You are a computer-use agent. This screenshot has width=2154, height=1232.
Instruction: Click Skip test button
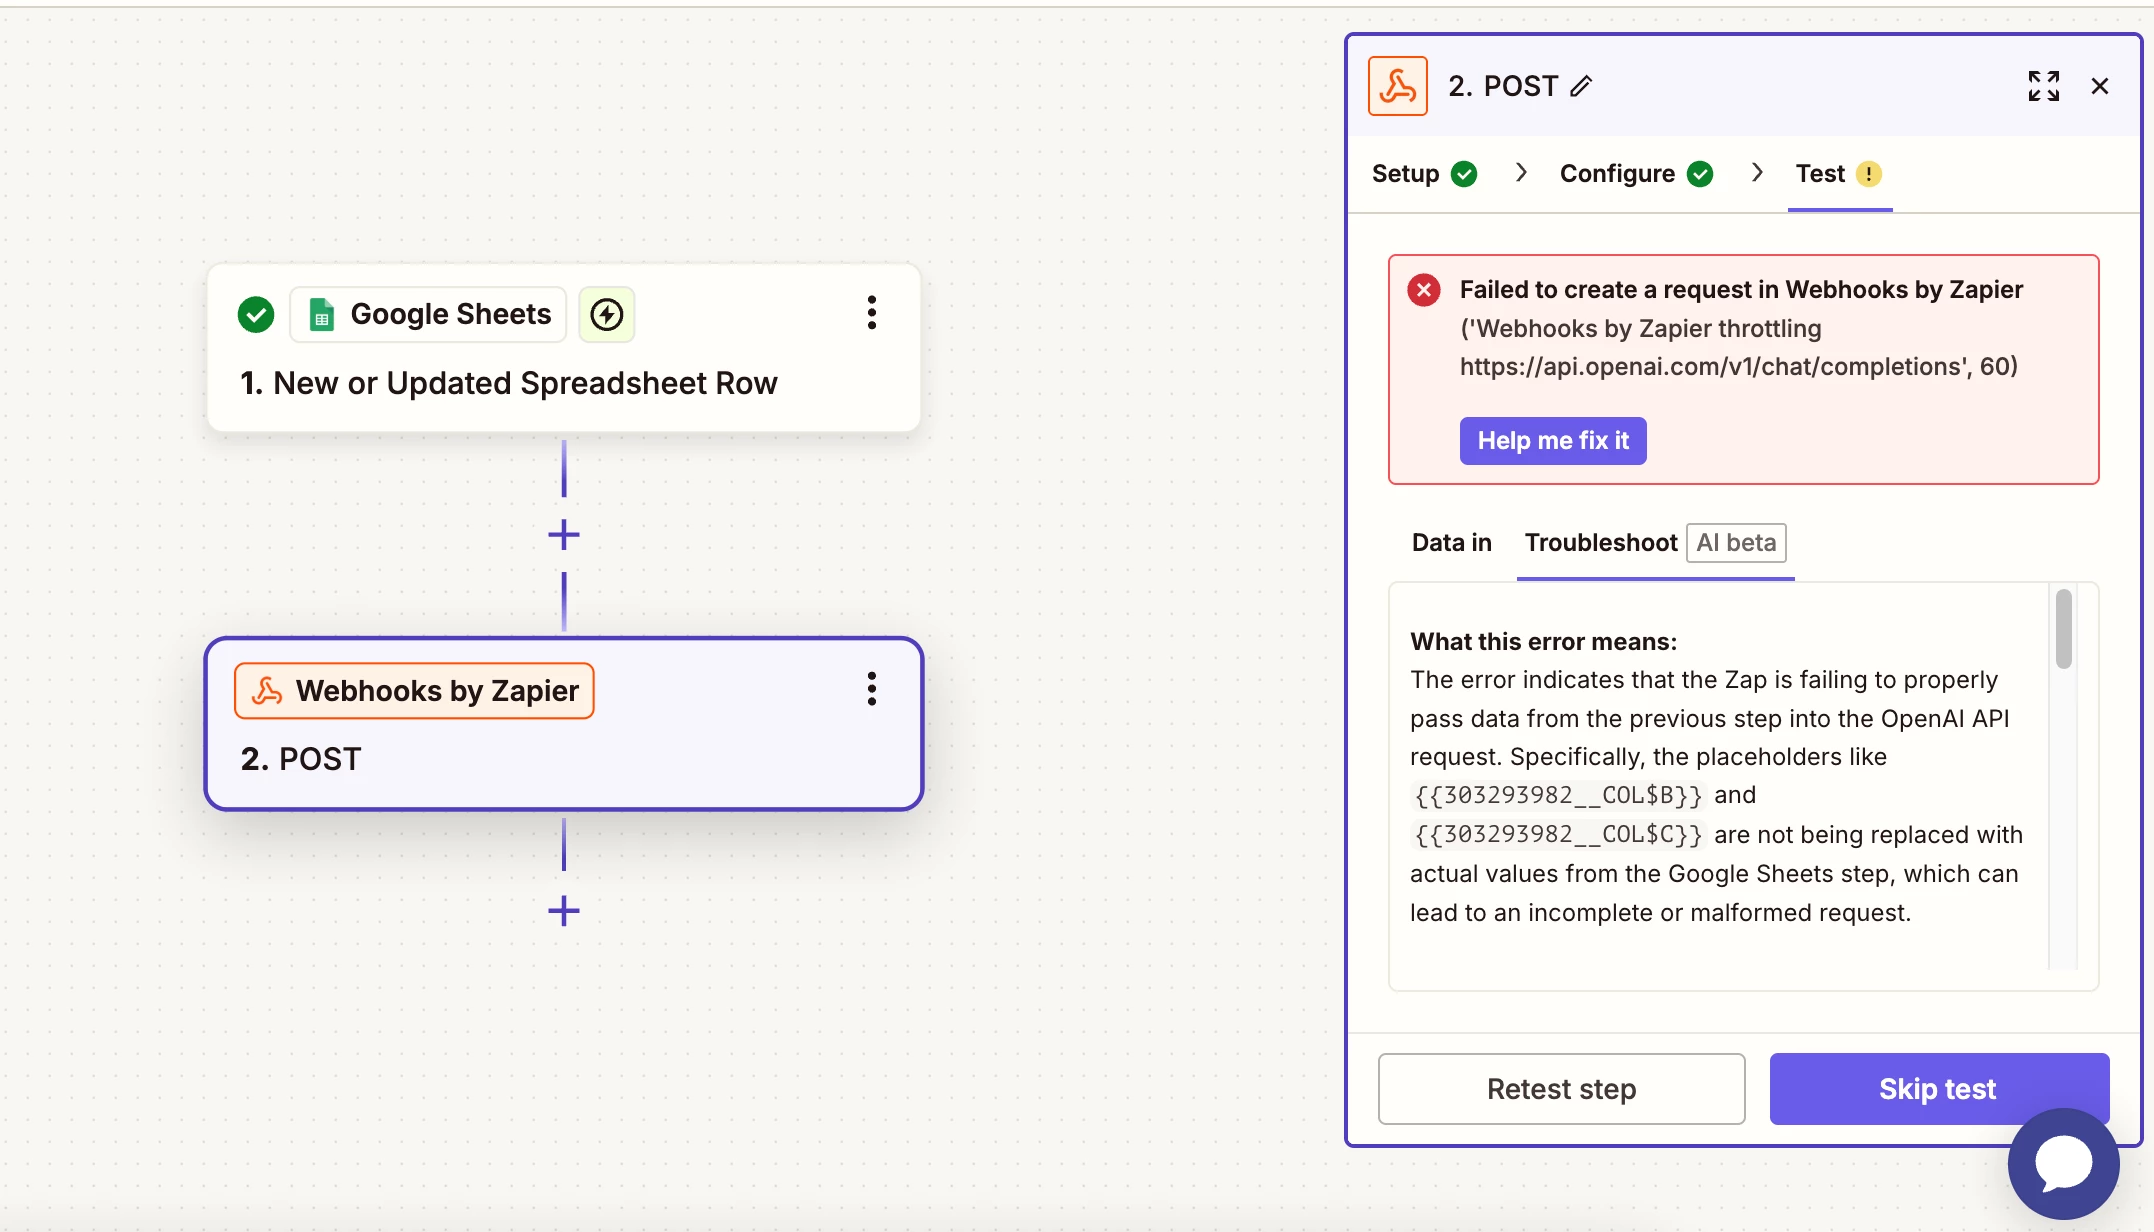[1938, 1089]
